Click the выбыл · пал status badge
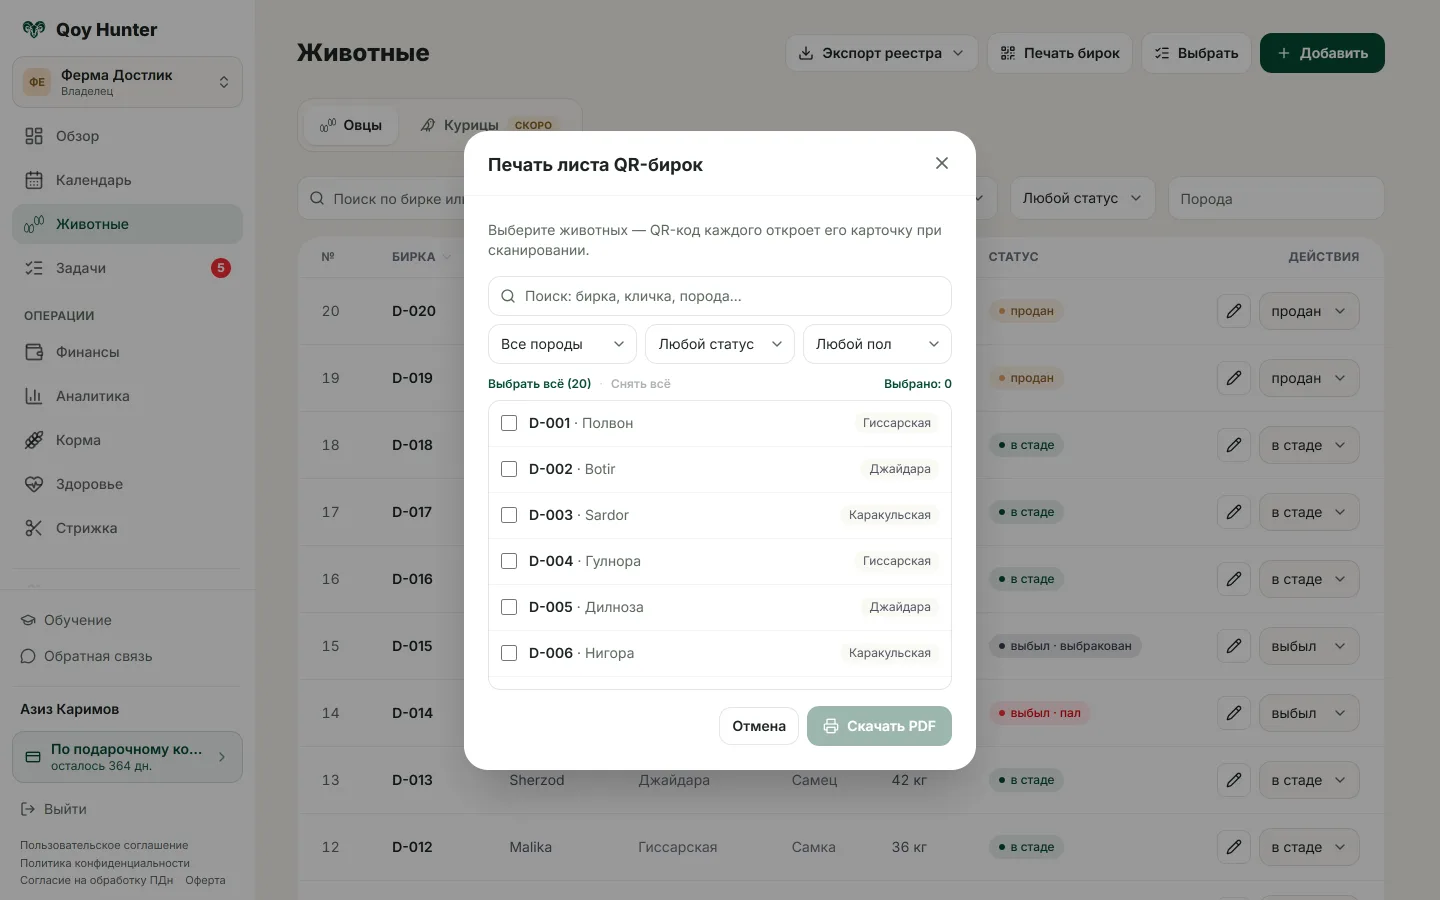 click(x=1039, y=713)
